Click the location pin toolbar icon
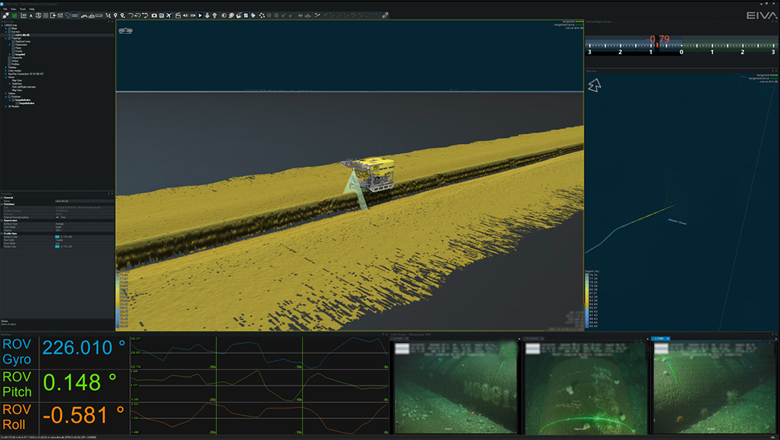This screenshot has height=440, width=780. click(x=115, y=15)
